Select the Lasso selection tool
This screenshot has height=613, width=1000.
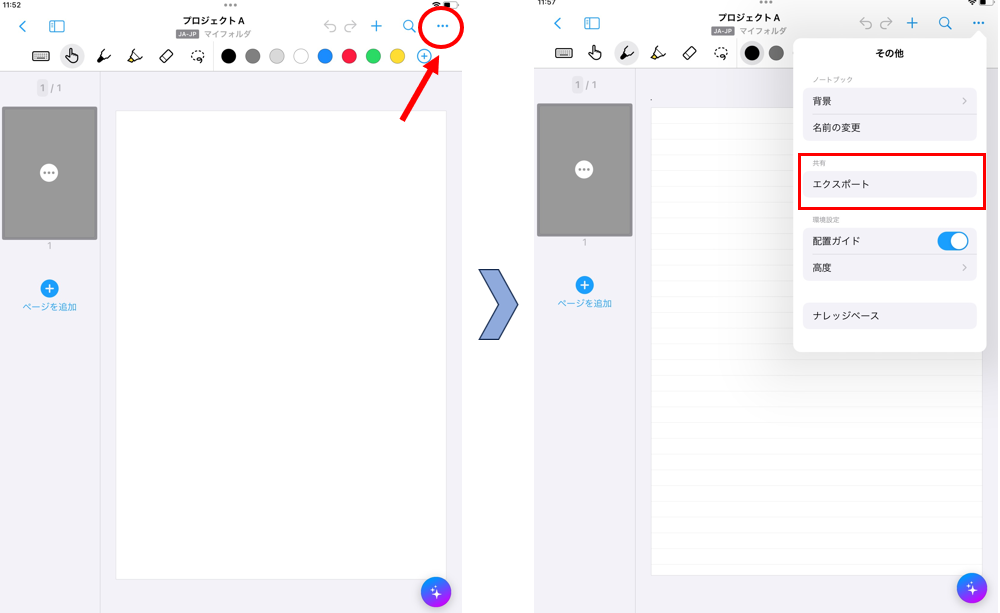pyautogui.click(x=199, y=55)
